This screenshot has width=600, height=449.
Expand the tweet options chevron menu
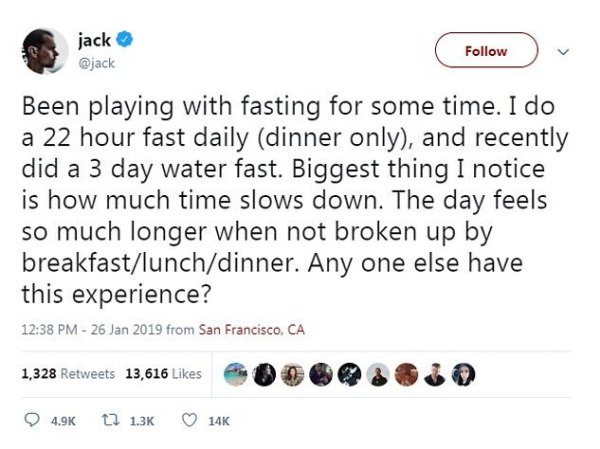[561, 50]
